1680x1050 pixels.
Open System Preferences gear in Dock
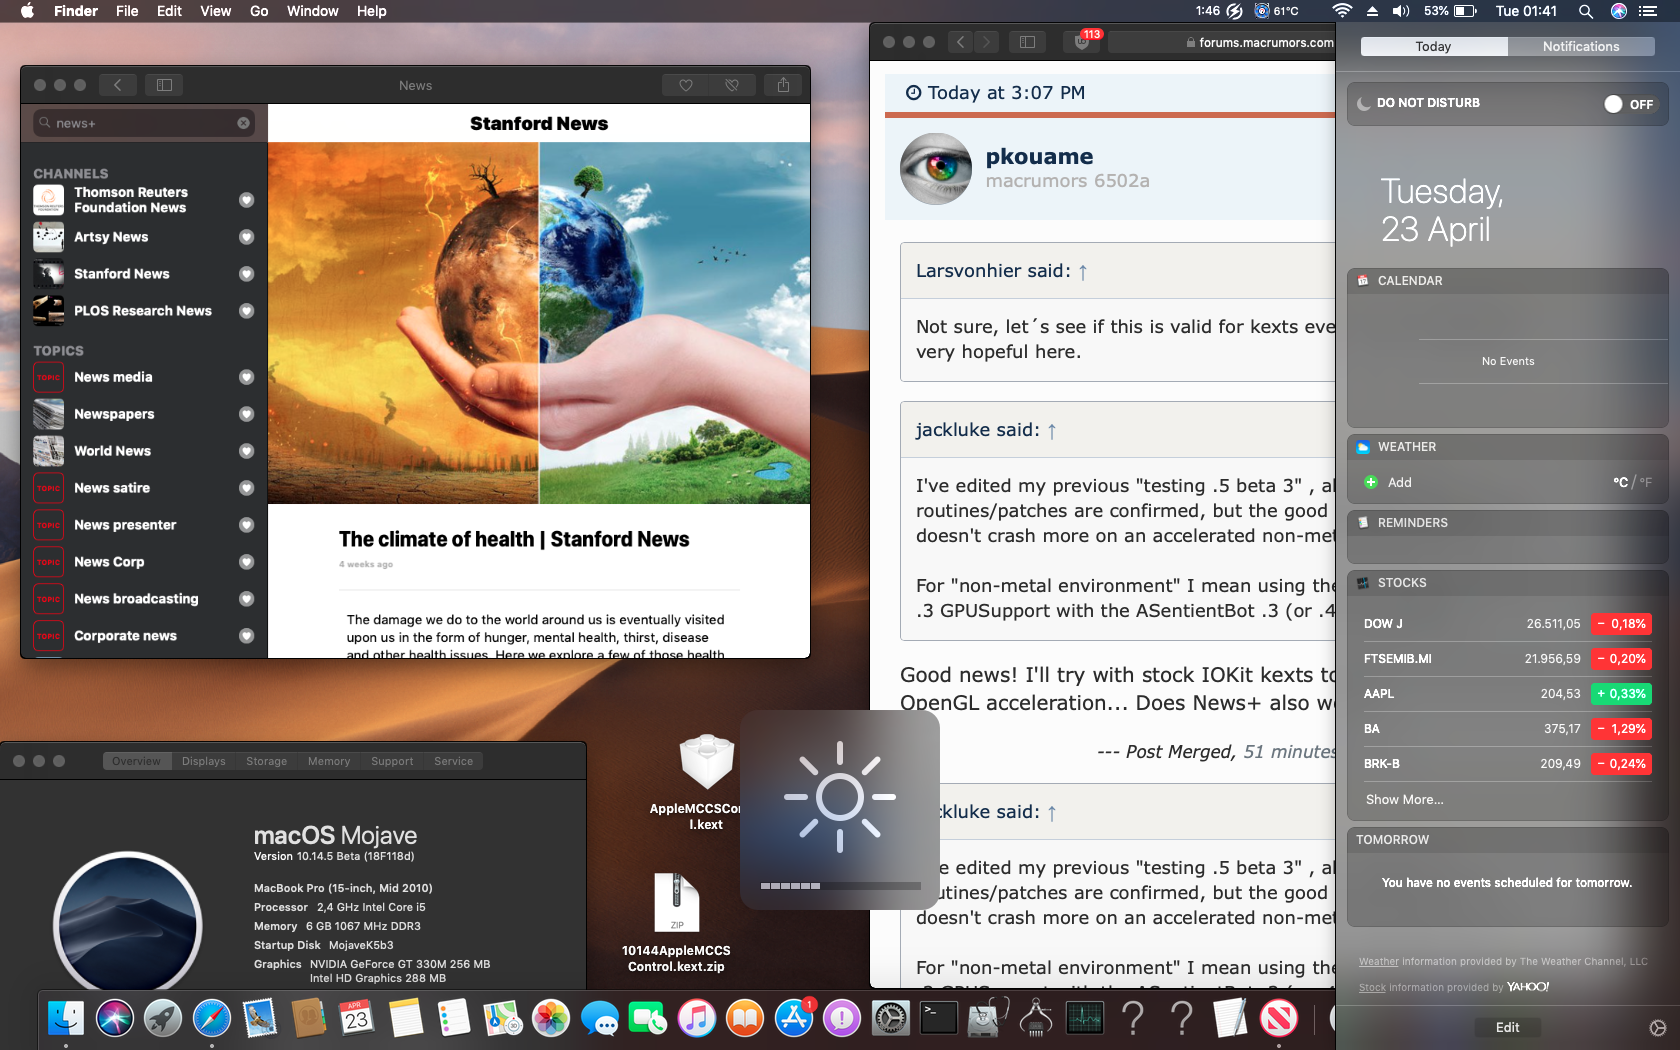(891, 1019)
